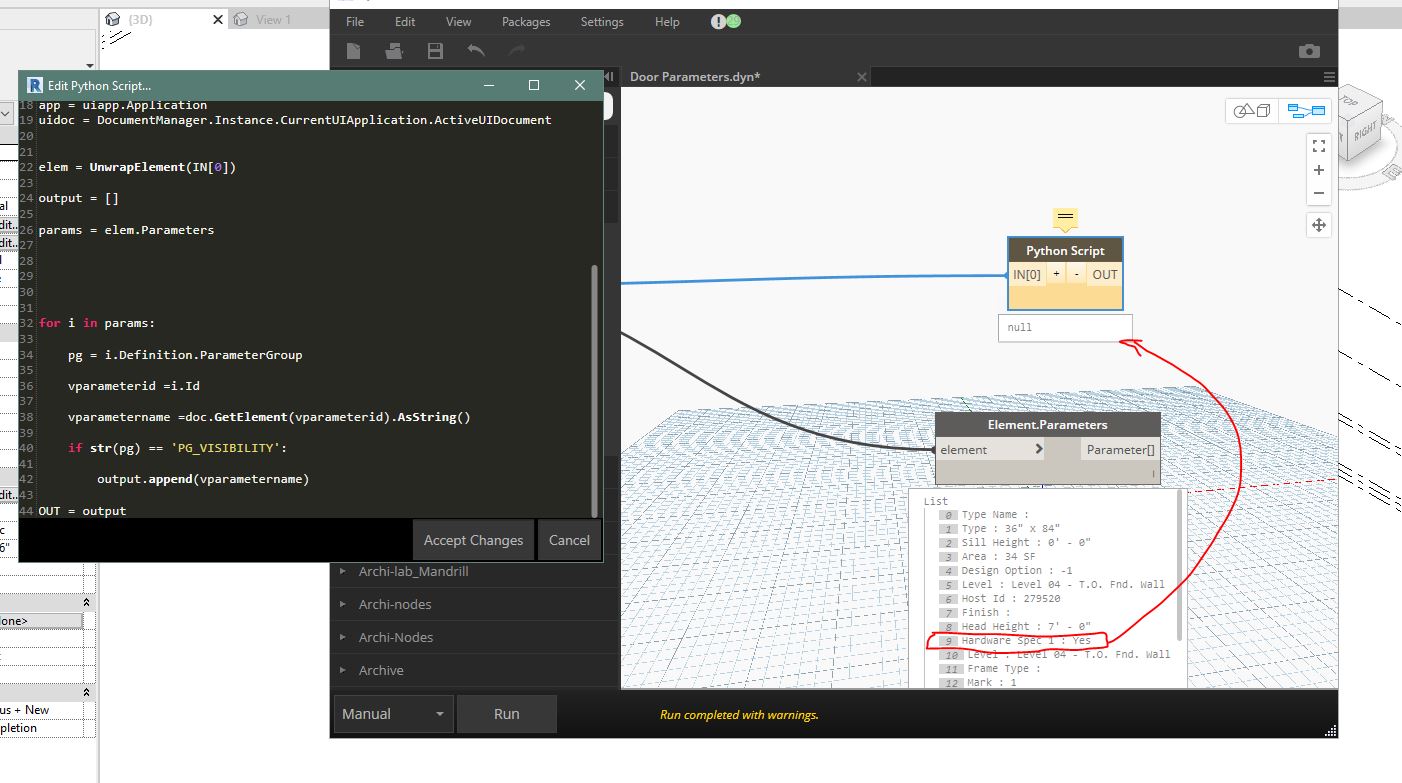Remove an input port from Python Script node

(1077, 274)
